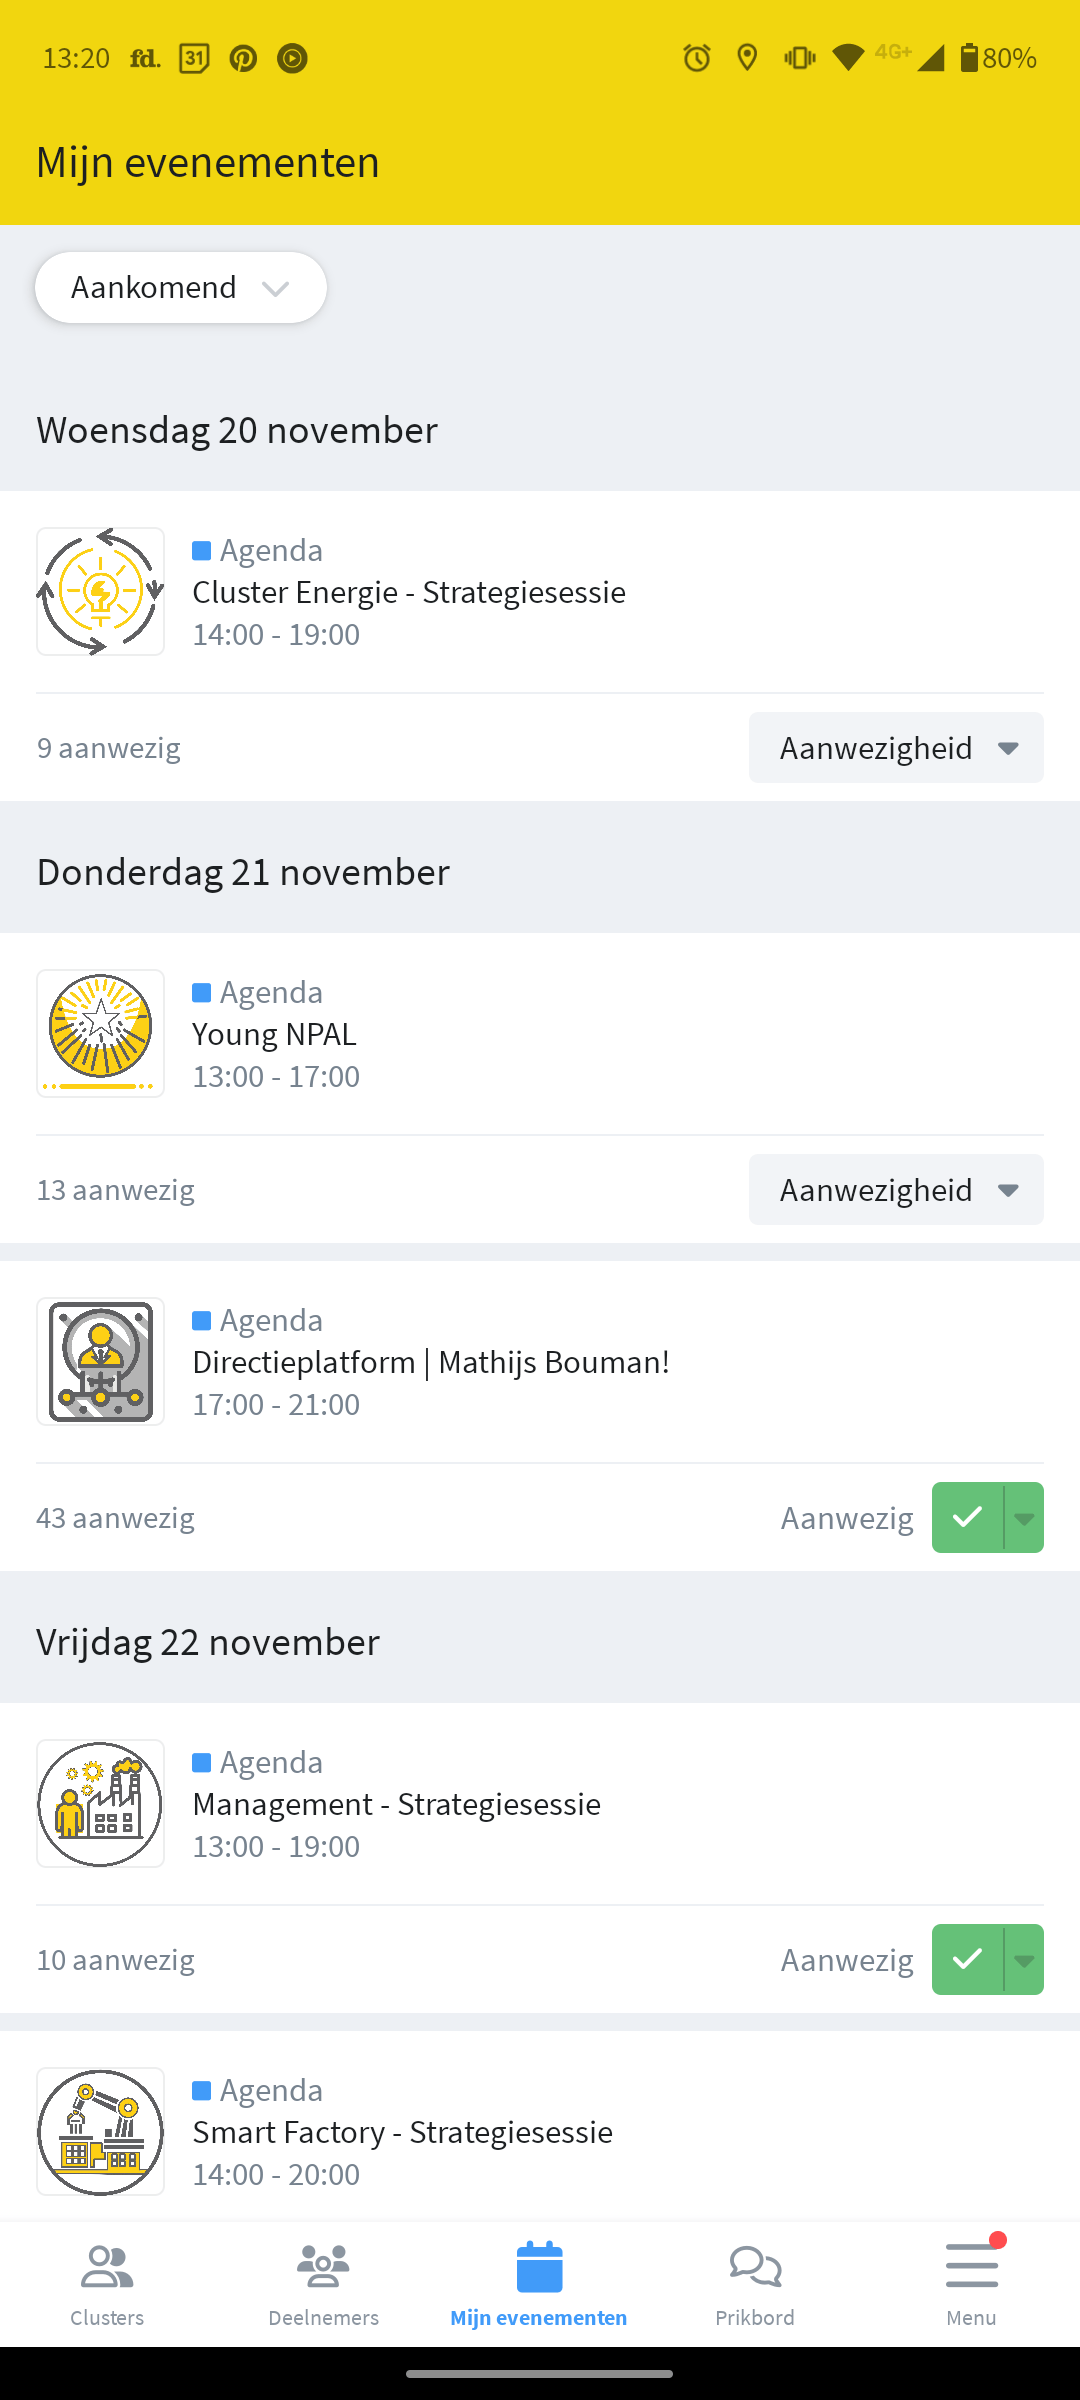Open Aanwezigheid dropdown for Cluster Energie

click(x=895, y=747)
